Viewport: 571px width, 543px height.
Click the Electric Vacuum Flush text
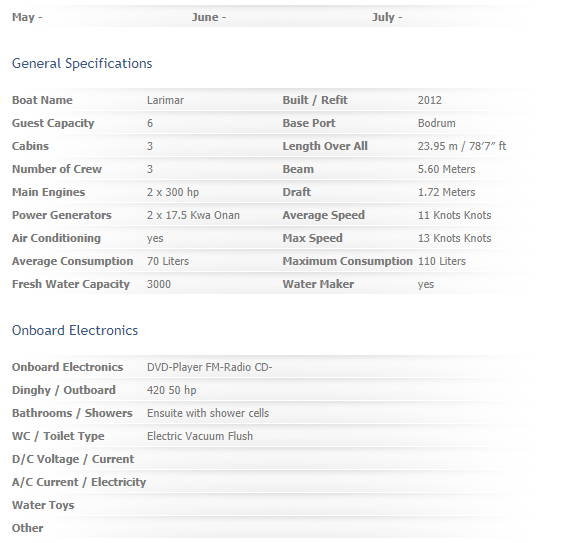pyautogui.click(x=200, y=436)
